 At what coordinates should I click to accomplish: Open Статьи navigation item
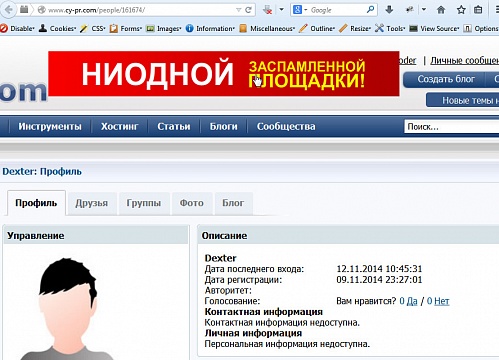(174, 126)
